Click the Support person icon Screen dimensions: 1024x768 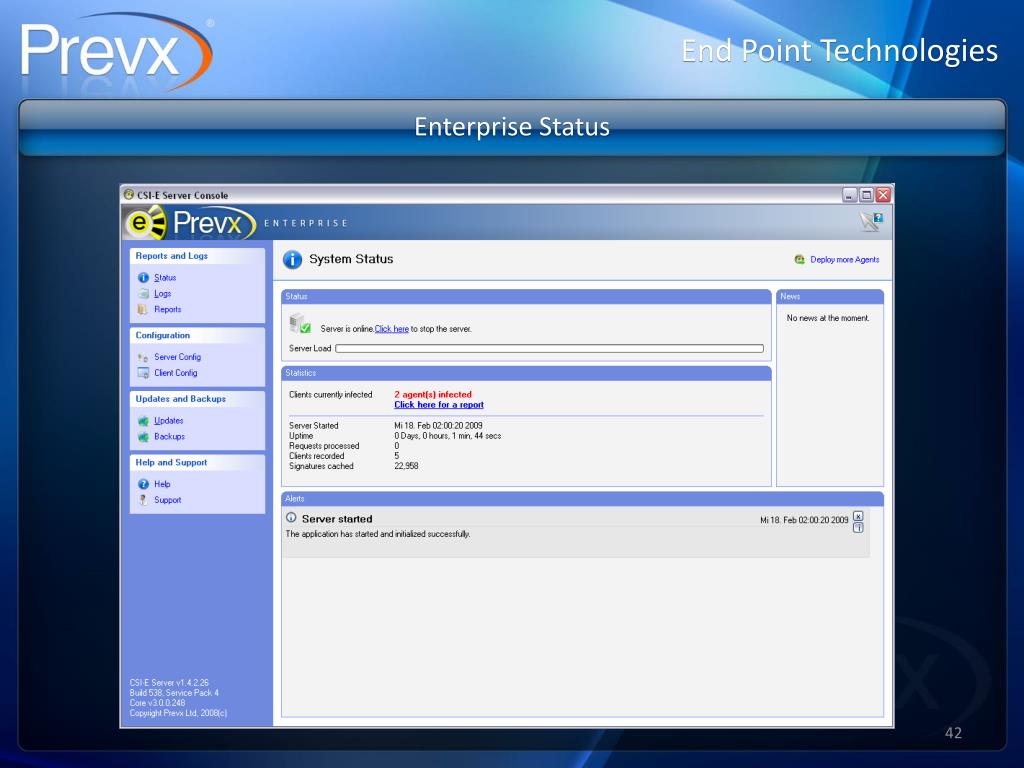pyautogui.click(x=143, y=500)
